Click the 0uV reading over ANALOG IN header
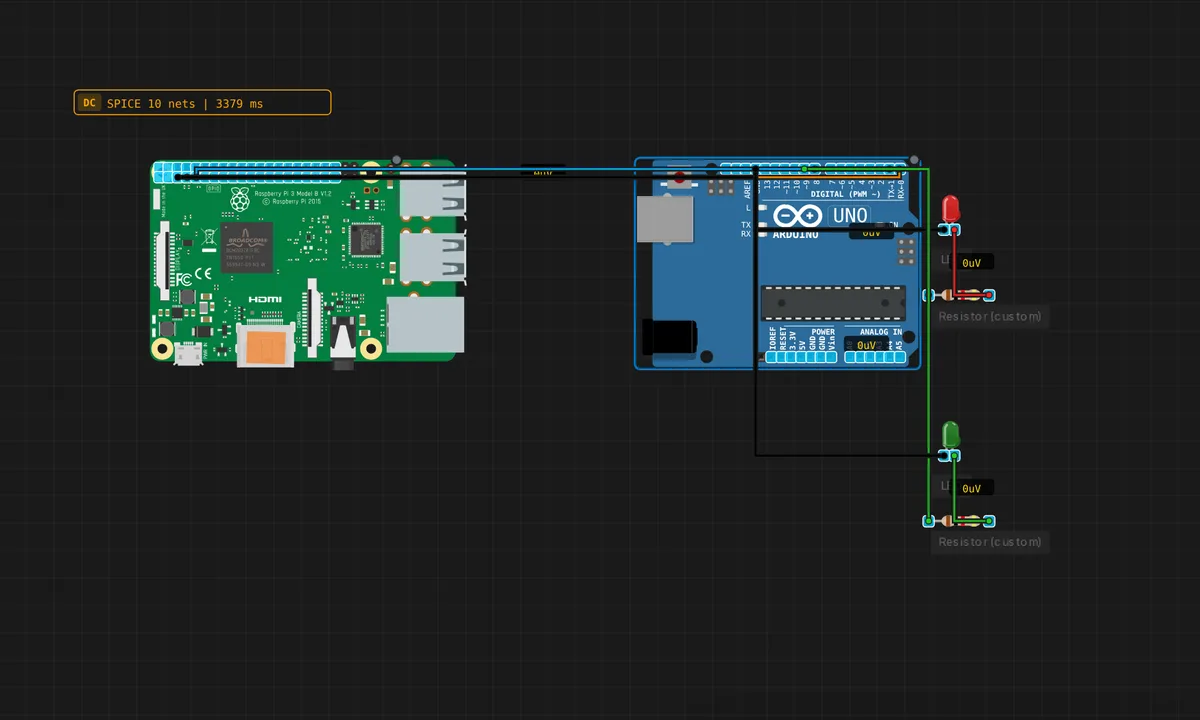The image size is (1200, 720). (x=866, y=345)
